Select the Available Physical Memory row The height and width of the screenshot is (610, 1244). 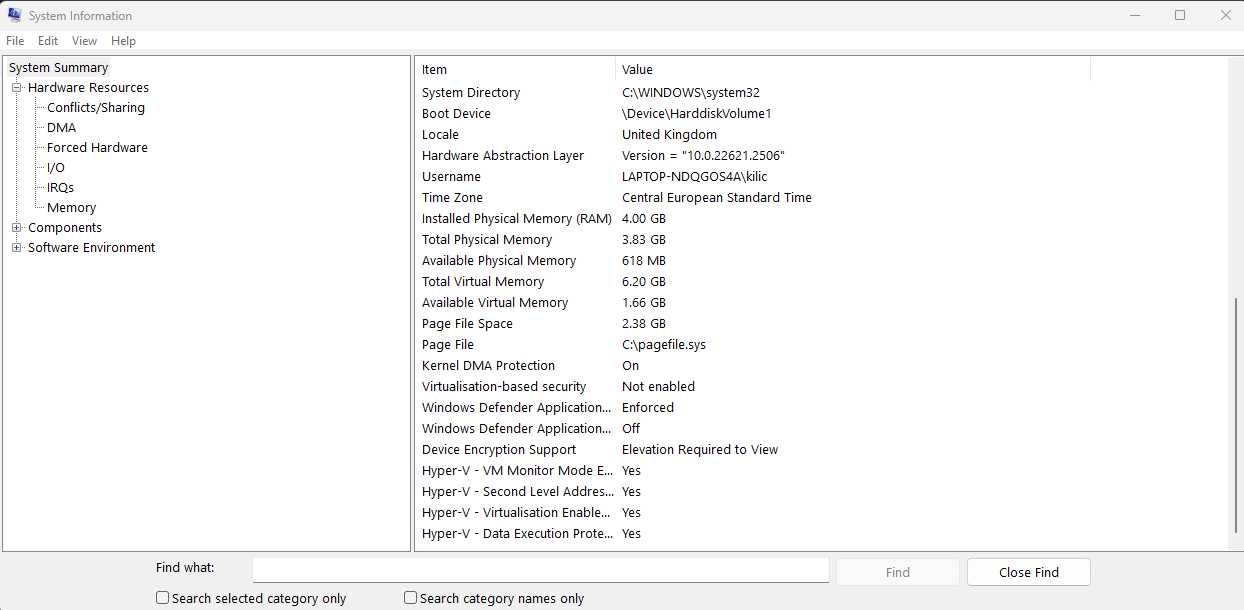tap(752, 261)
